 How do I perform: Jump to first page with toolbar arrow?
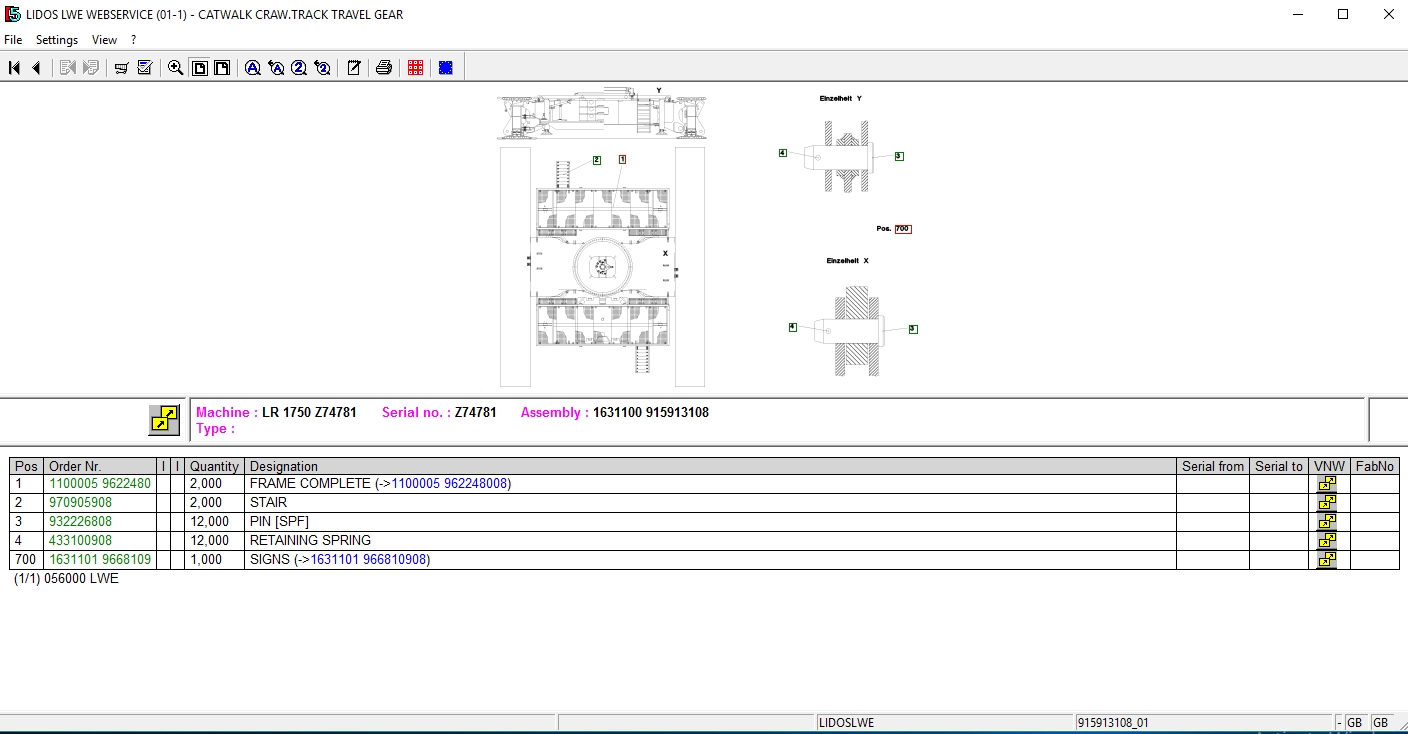tap(14, 68)
